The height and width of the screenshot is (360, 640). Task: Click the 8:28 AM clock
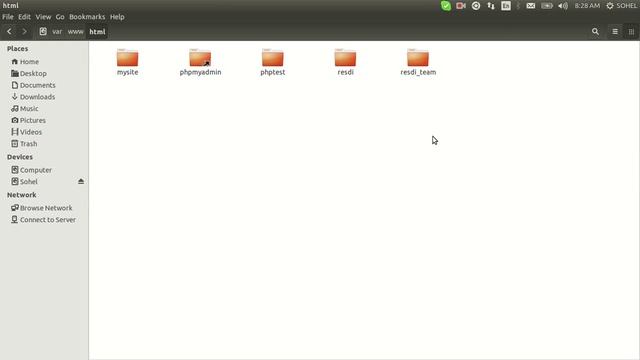pos(587,6)
